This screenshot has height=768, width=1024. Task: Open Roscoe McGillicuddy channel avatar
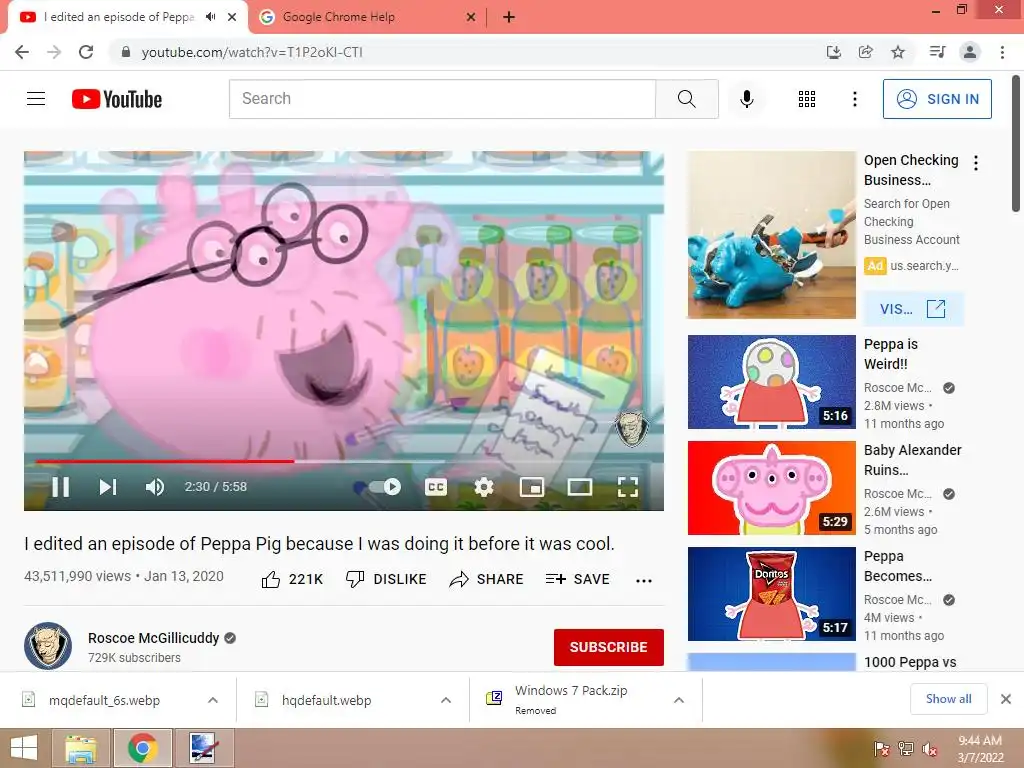[48, 646]
